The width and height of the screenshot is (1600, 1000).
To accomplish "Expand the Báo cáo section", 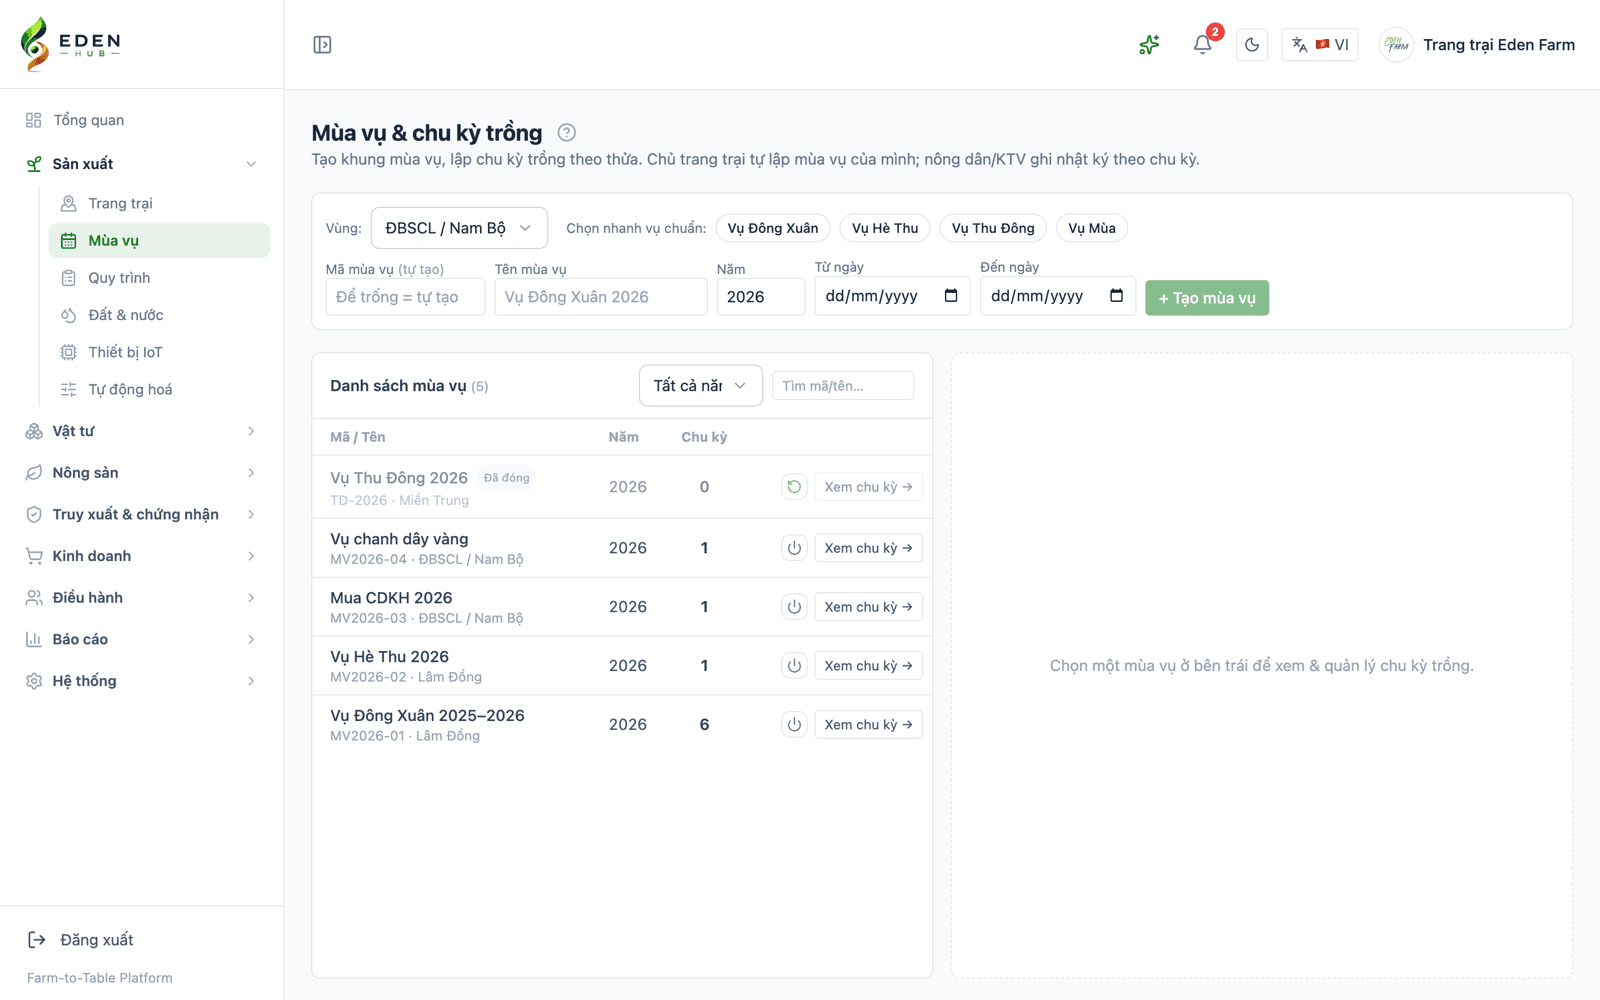I will pyautogui.click(x=142, y=639).
